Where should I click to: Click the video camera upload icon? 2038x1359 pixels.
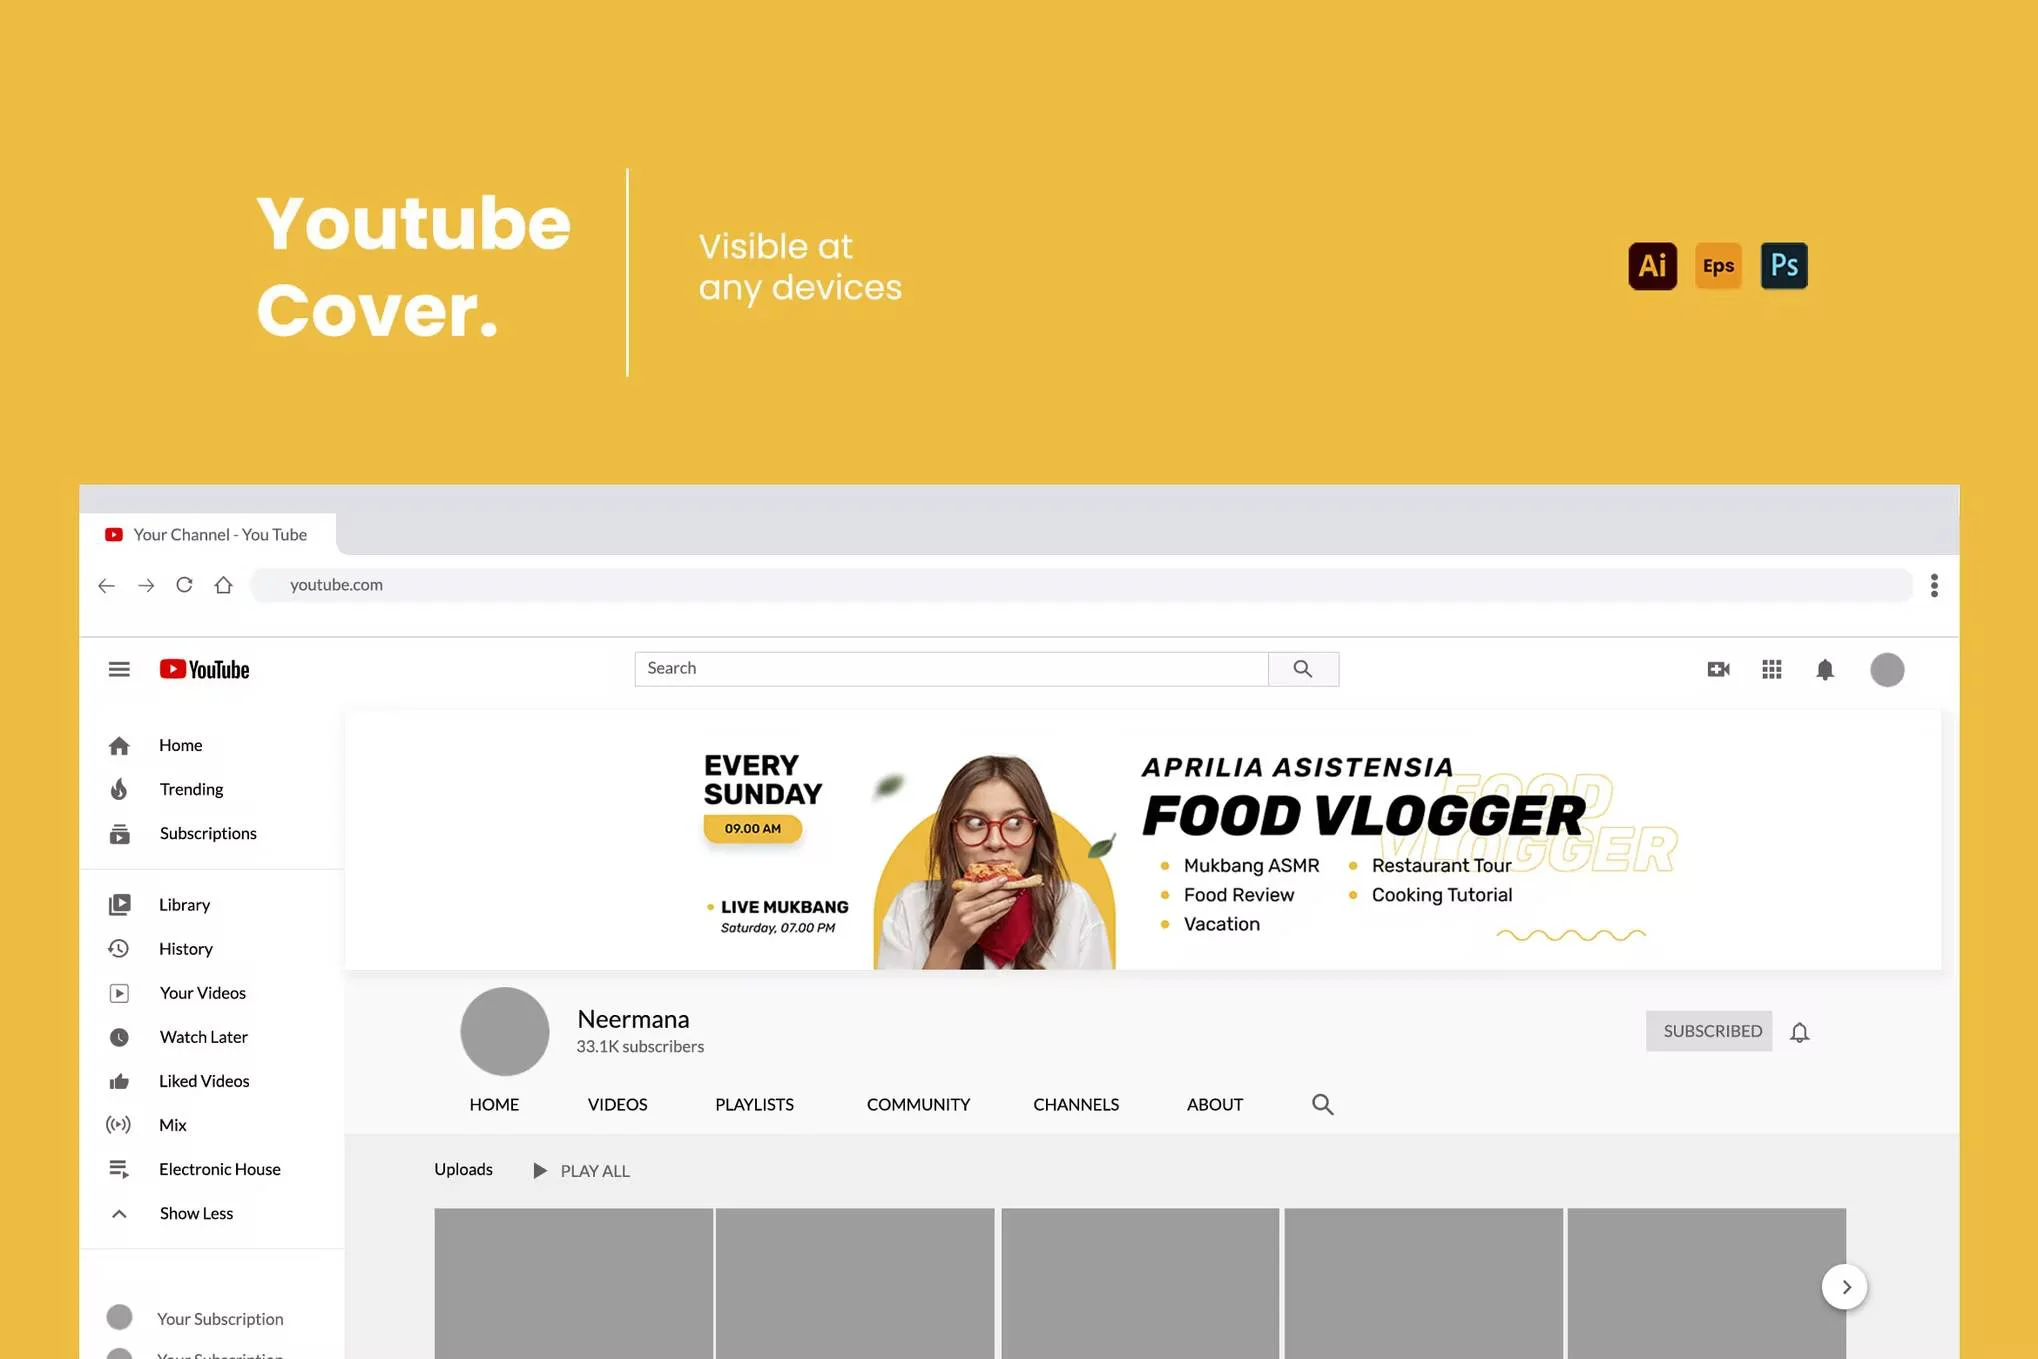pos(1718,669)
